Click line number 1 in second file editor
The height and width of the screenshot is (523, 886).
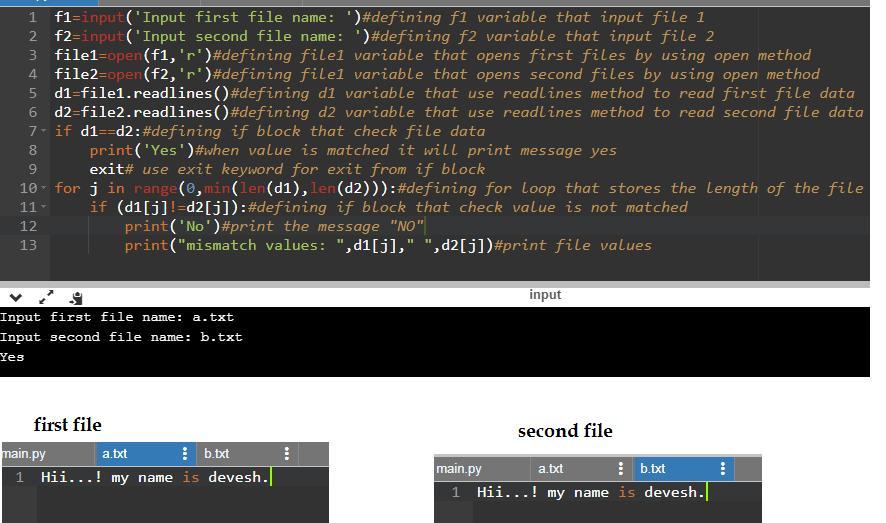(455, 493)
